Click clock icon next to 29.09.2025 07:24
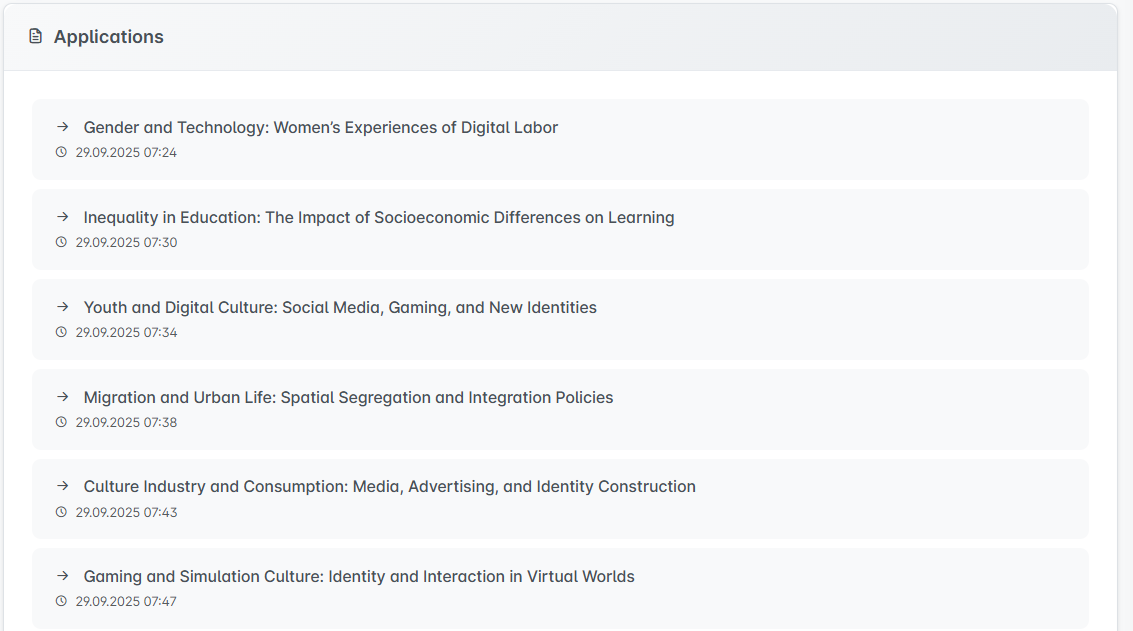 click(61, 153)
